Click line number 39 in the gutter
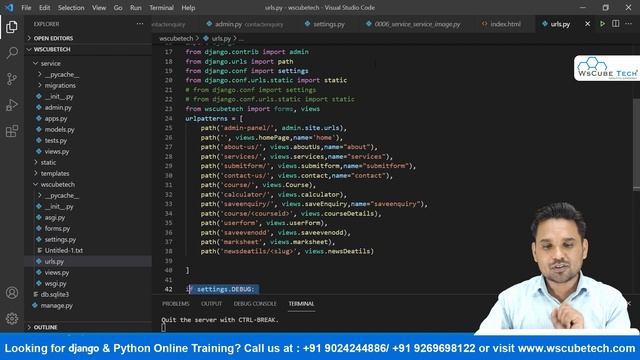This screenshot has height=360, width=640. [x=169, y=261]
